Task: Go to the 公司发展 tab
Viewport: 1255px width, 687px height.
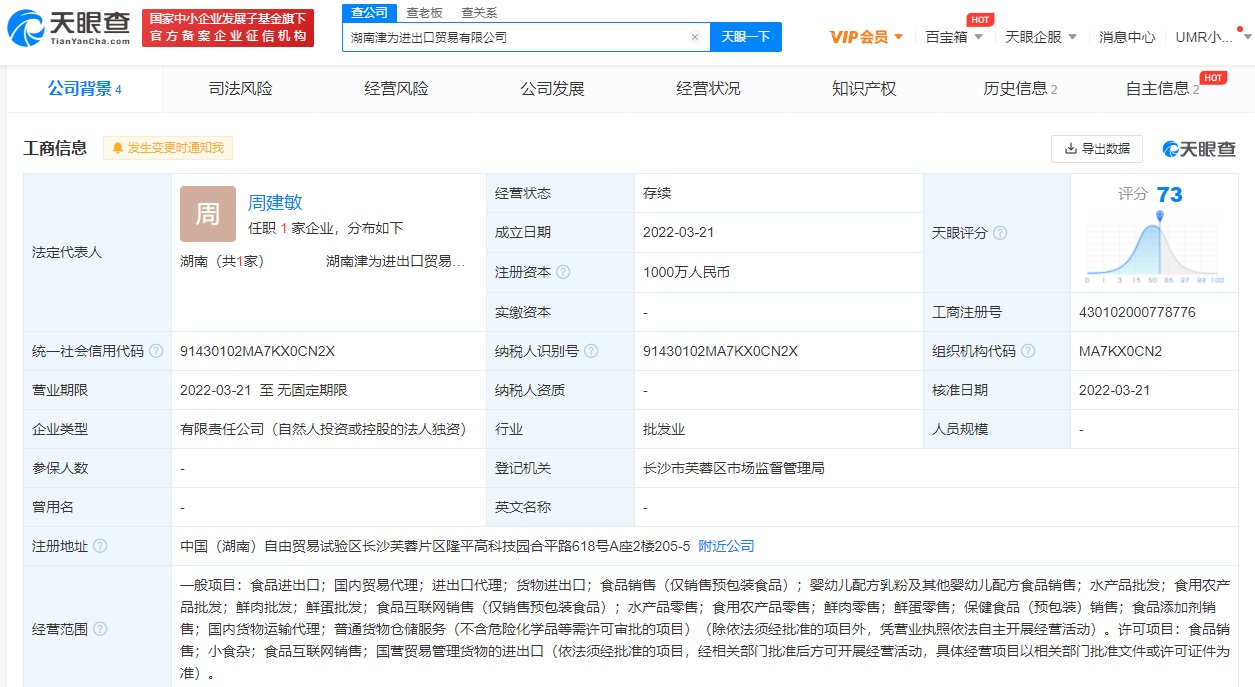Action: [552, 89]
